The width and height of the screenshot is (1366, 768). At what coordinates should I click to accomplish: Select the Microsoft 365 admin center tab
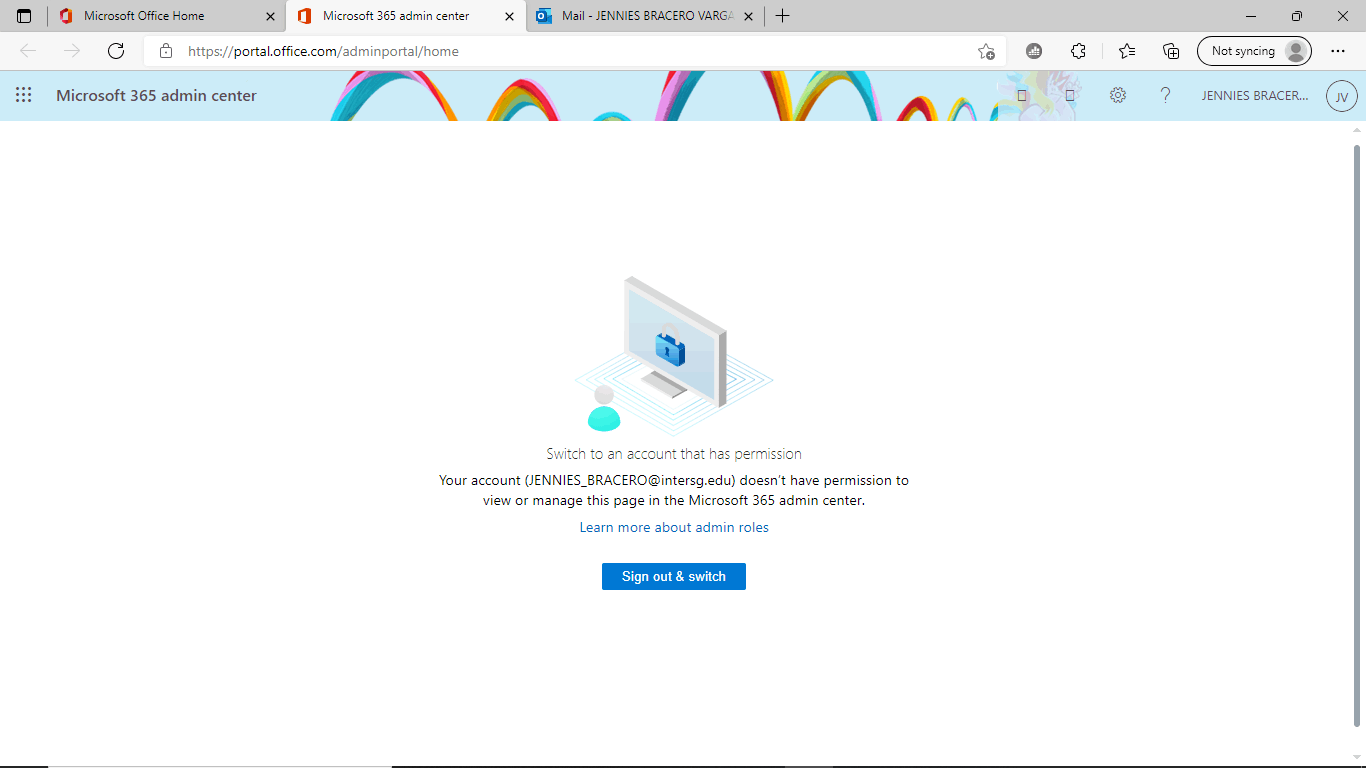(x=406, y=16)
